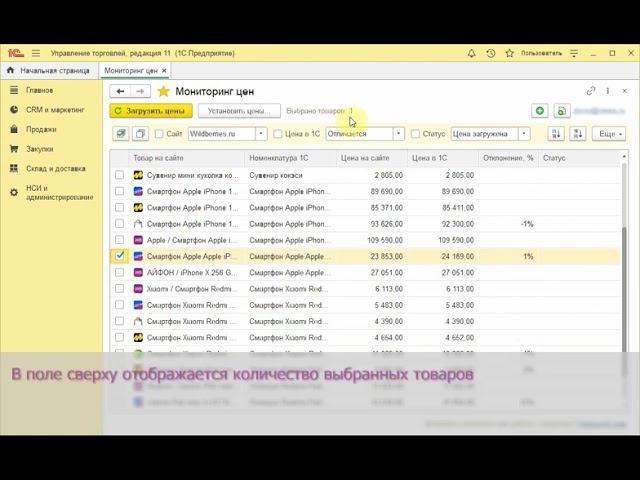Click select all checkmarks toolbar icon
Screen dimensions: 640x480
pyautogui.click(x=121, y=133)
